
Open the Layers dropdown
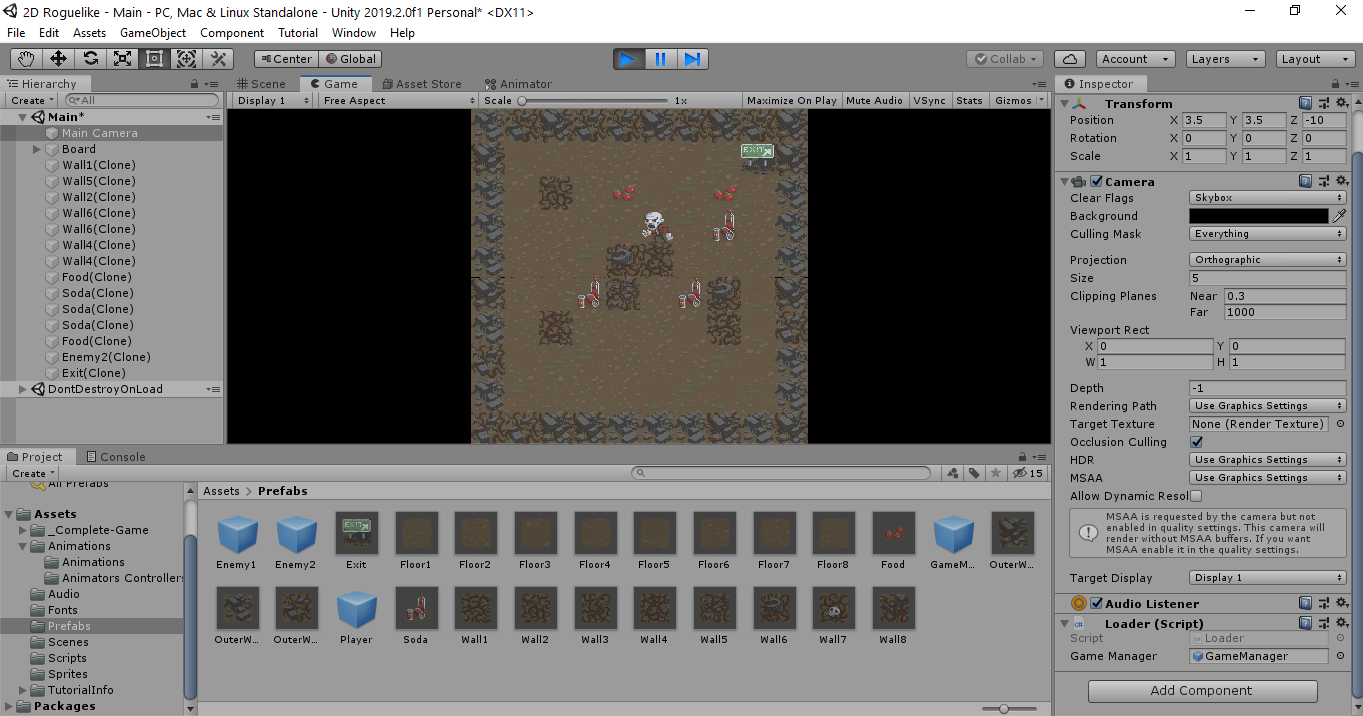coord(1225,59)
